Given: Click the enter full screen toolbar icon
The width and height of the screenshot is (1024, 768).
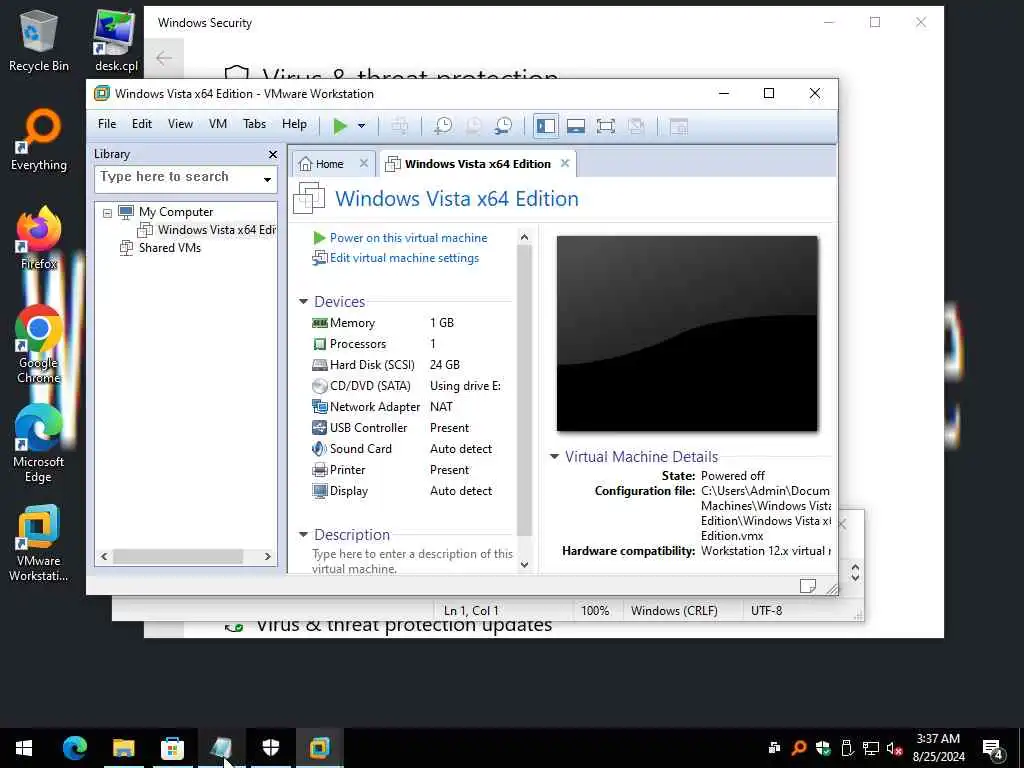Looking at the screenshot, I should click(605, 126).
